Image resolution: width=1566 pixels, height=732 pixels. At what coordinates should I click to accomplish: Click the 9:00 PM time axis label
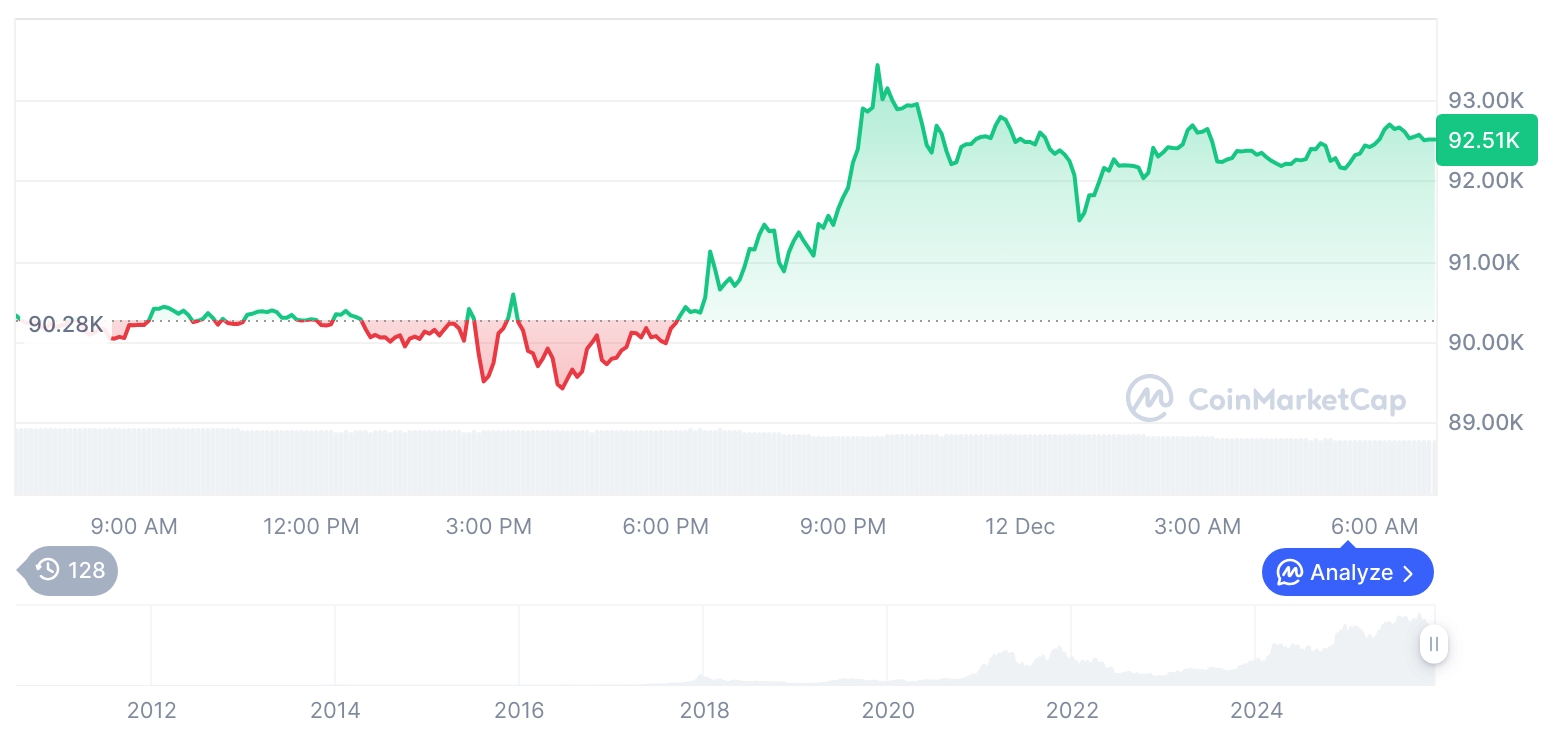843,527
